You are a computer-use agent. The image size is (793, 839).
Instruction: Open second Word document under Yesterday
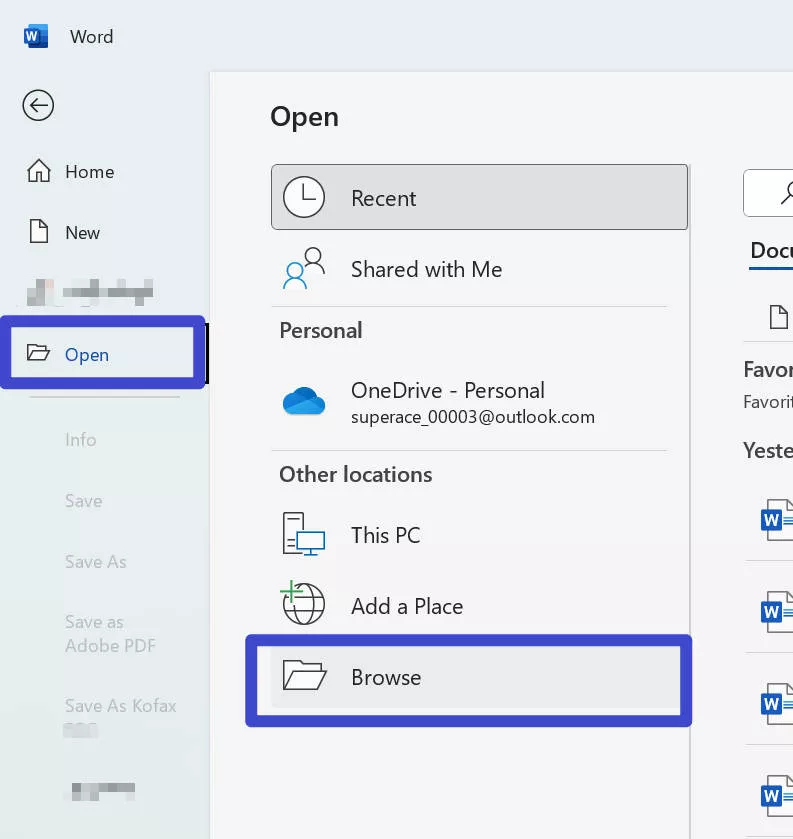pos(777,612)
